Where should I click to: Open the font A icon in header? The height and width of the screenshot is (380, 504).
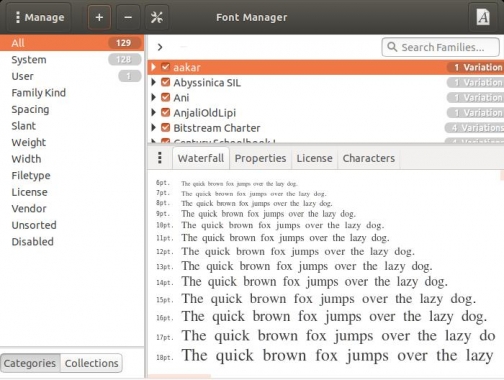click(x=483, y=17)
